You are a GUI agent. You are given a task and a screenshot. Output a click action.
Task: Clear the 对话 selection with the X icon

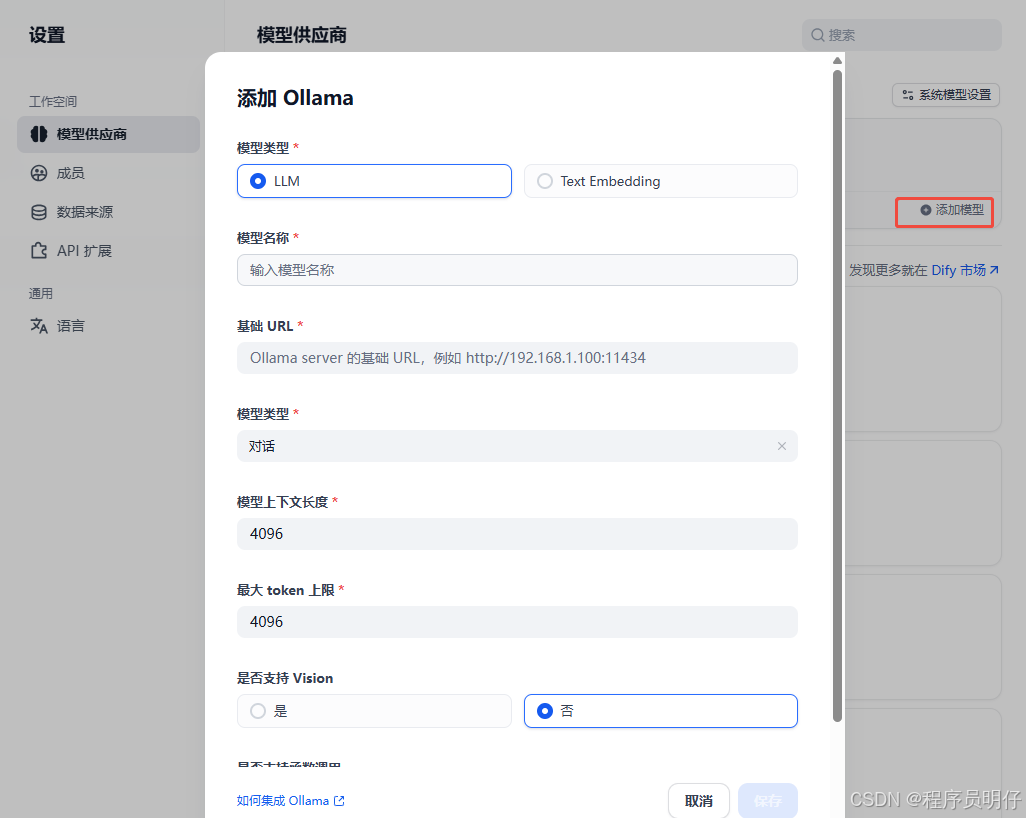coord(781,446)
